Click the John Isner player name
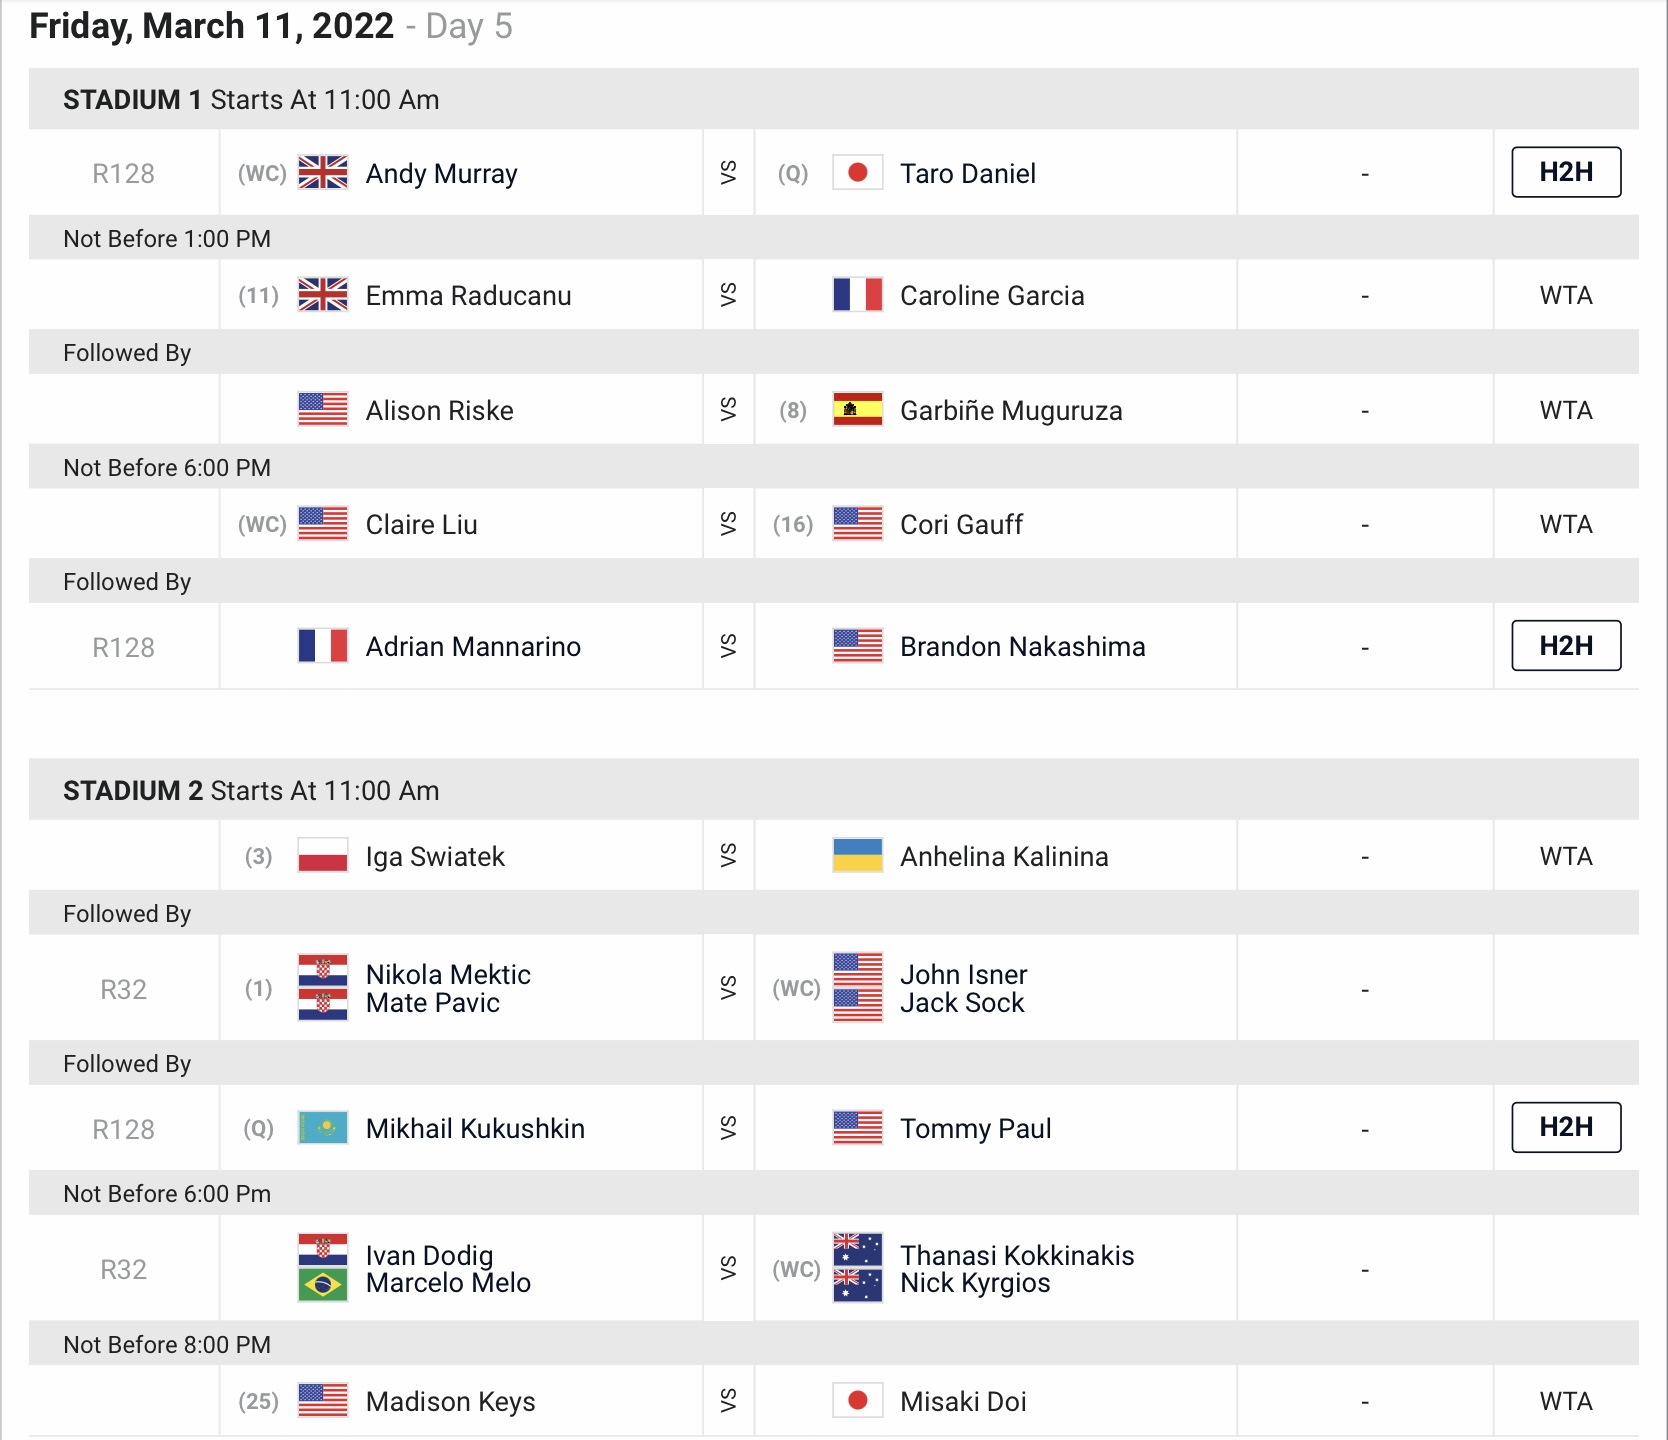The width and height of the screenshot is (1668, 1440). [x=963, y=974]
